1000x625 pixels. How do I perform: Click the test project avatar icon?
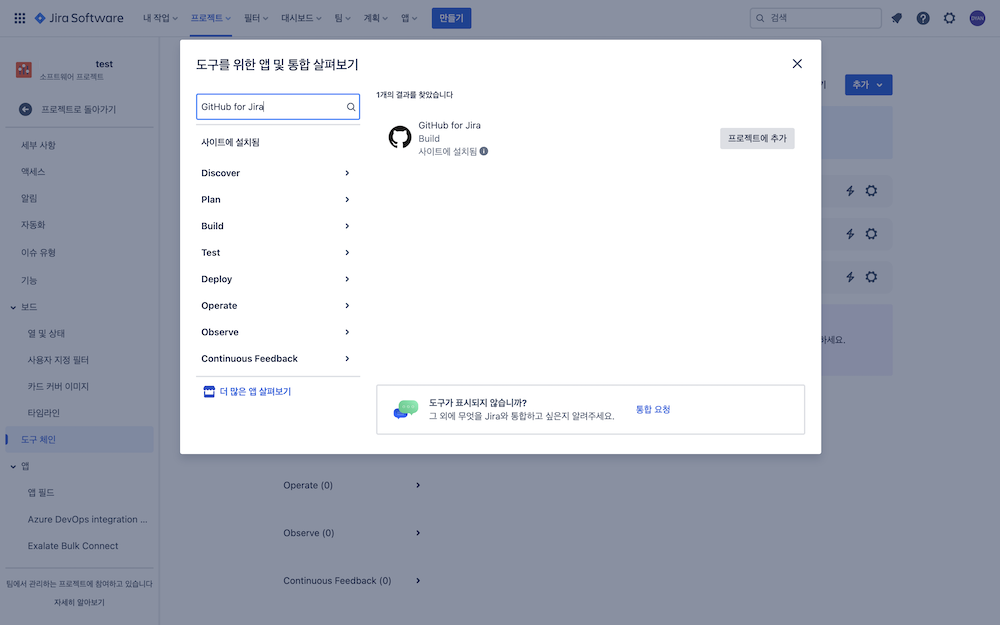(24, 70)
